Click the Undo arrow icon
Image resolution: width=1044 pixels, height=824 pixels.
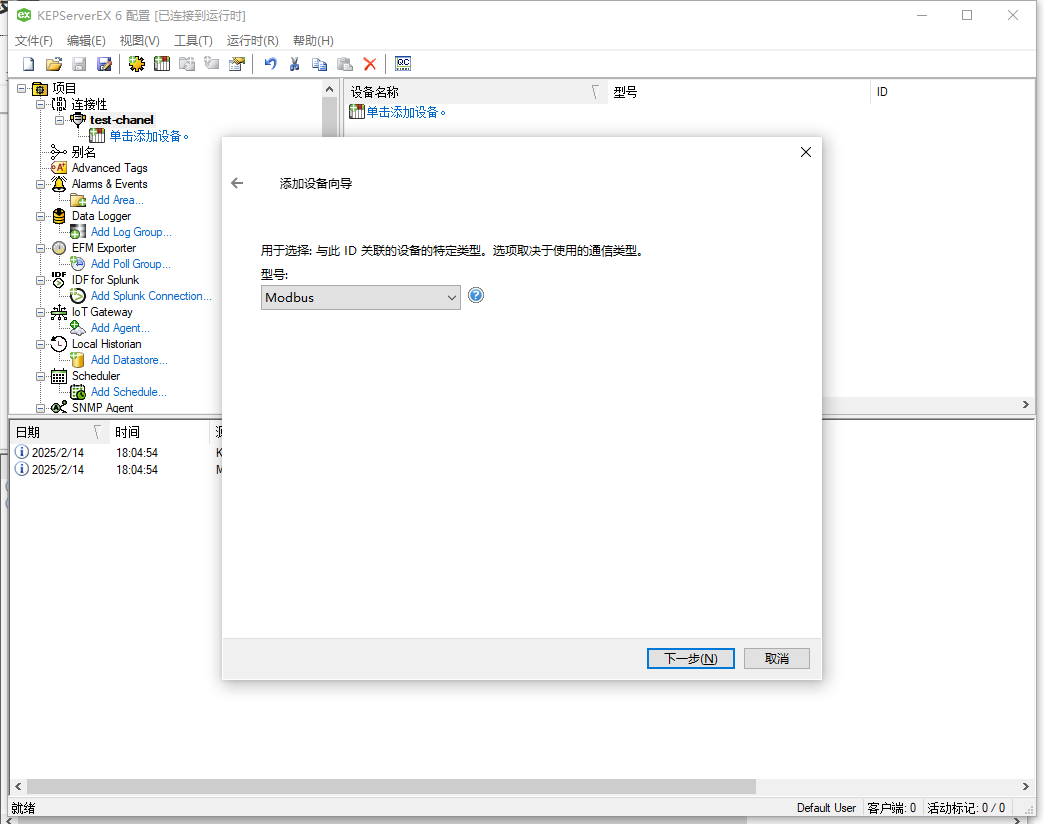coord(270,64)
